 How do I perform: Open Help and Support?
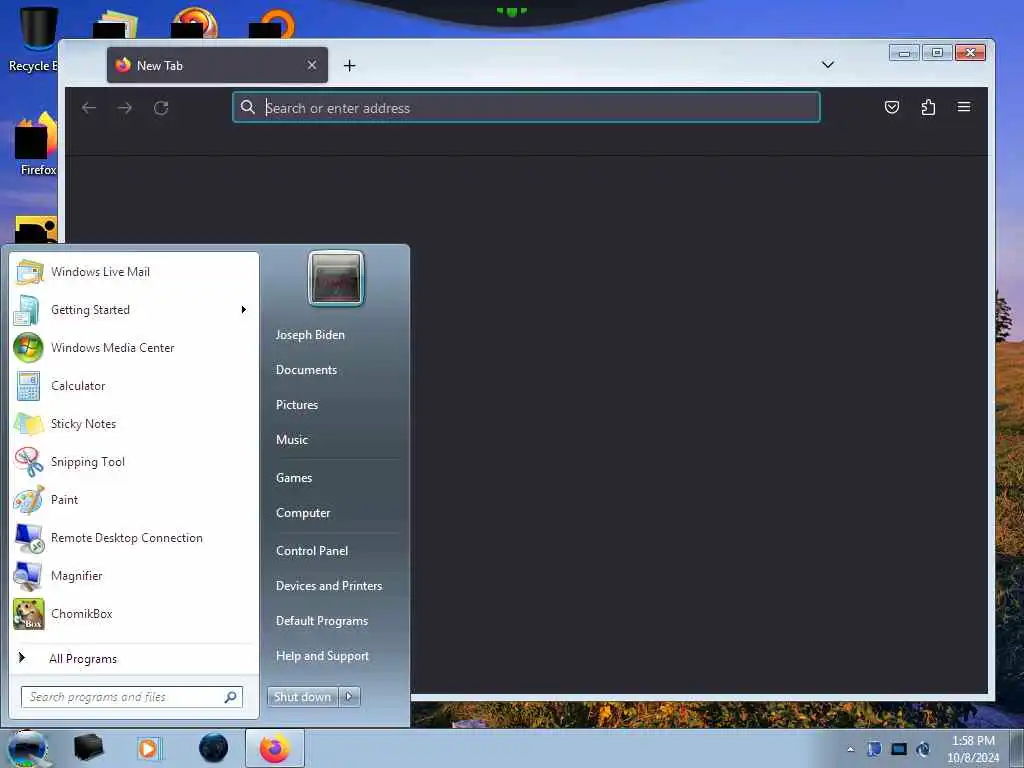[323, 656]
